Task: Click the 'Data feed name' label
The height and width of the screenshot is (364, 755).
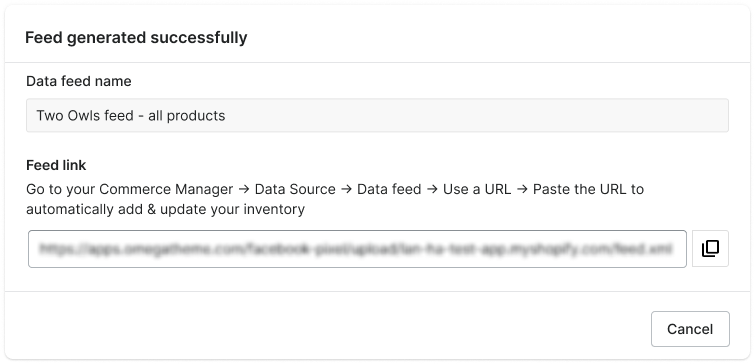Action: tap(79, 81)
